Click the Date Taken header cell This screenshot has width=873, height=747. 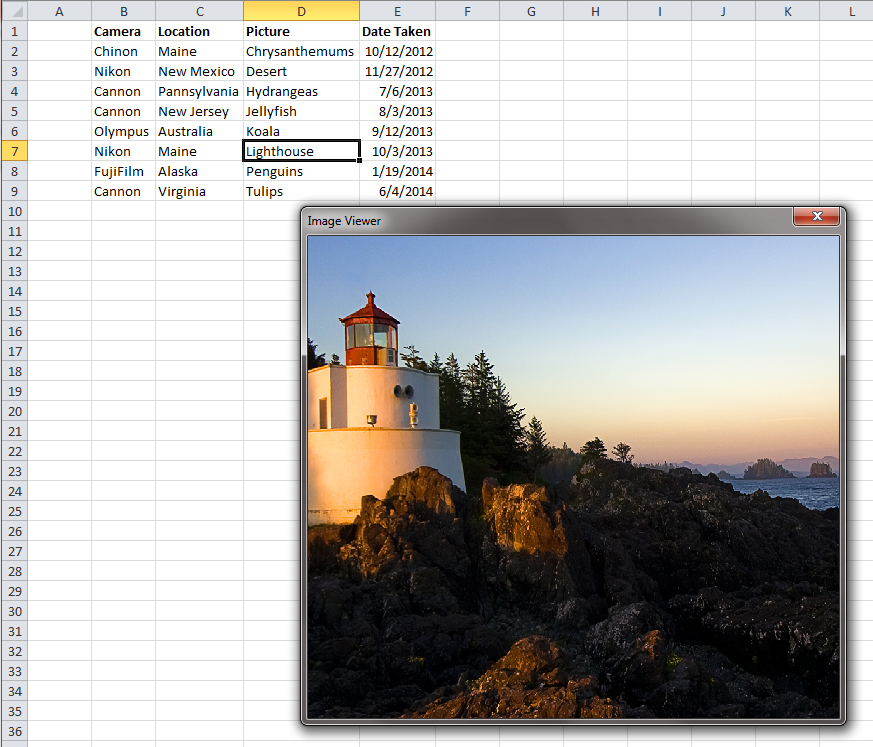pyautogui.click(x=398, y=31)
